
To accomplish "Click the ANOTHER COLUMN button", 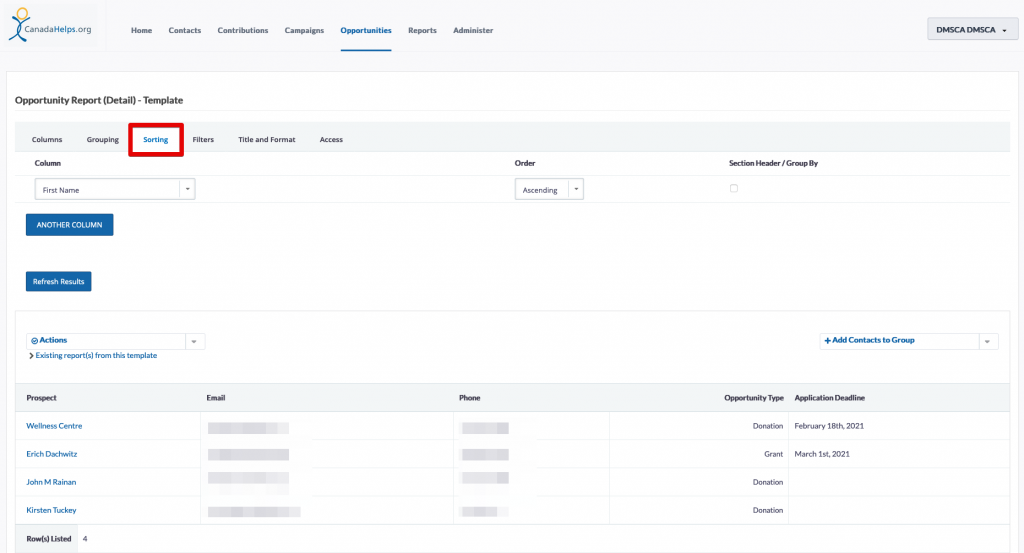I will pos(69,225).
